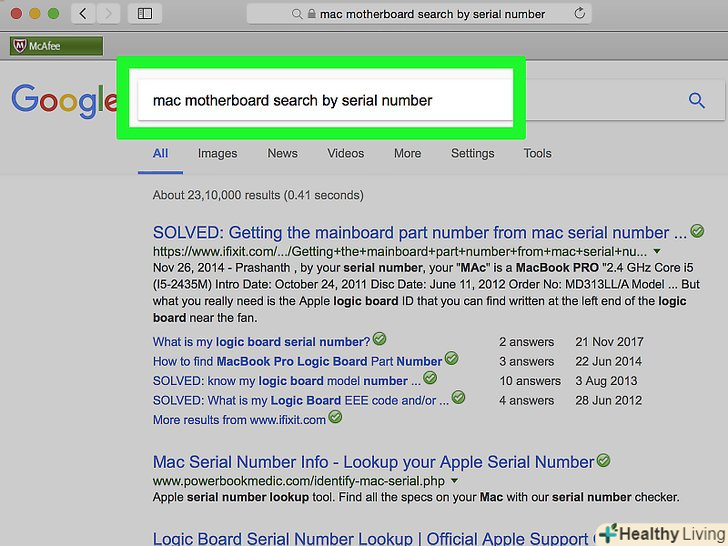Click checkmark beside MacBook Pro Logic Board link
728x546 pixels.
coord(451,358)
